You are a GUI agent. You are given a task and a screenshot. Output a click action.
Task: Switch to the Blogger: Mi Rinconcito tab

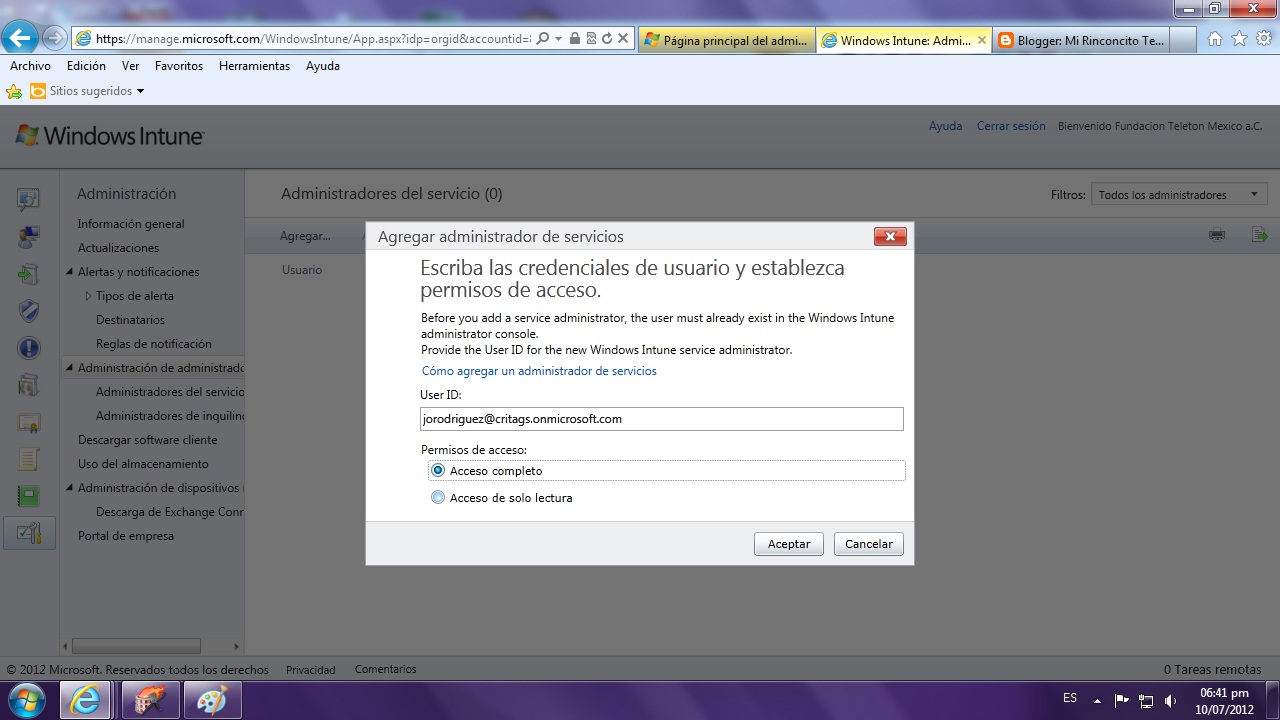(1082, 40)
